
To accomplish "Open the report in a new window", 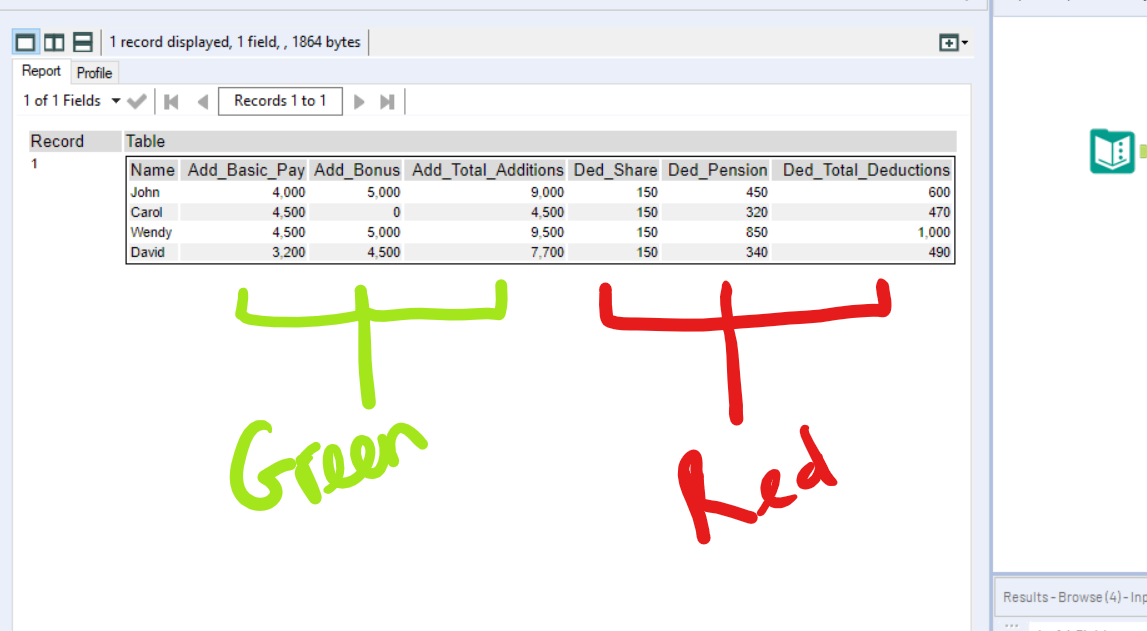I will 947,42.
